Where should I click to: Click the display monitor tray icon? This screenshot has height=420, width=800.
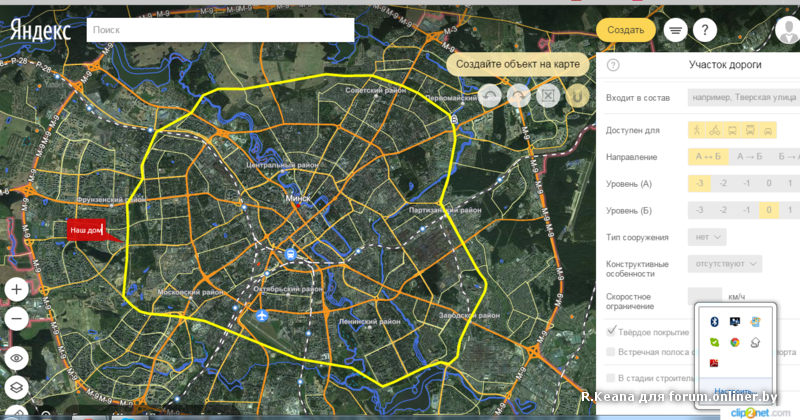735,321
